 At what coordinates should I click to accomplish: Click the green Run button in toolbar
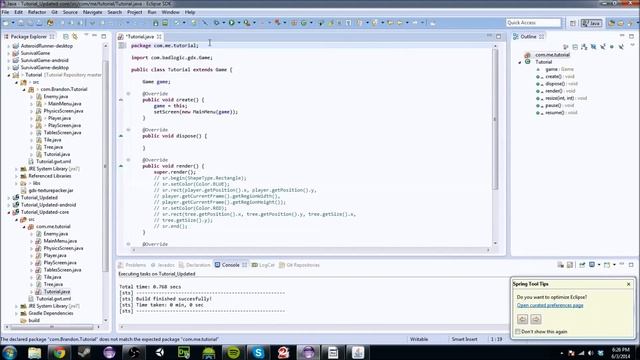pyautogui.click(x=231, y=23)
